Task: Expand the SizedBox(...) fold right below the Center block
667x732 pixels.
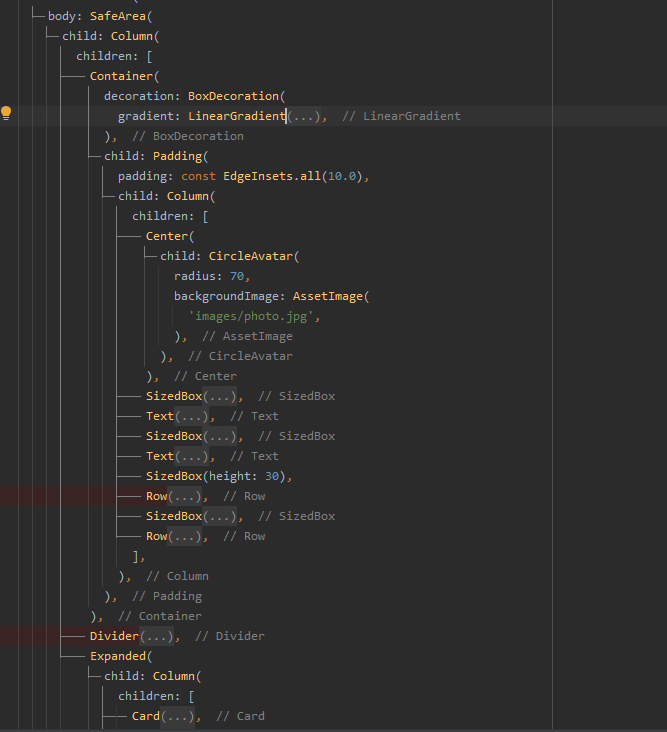Action: click(x=219, y=396)
